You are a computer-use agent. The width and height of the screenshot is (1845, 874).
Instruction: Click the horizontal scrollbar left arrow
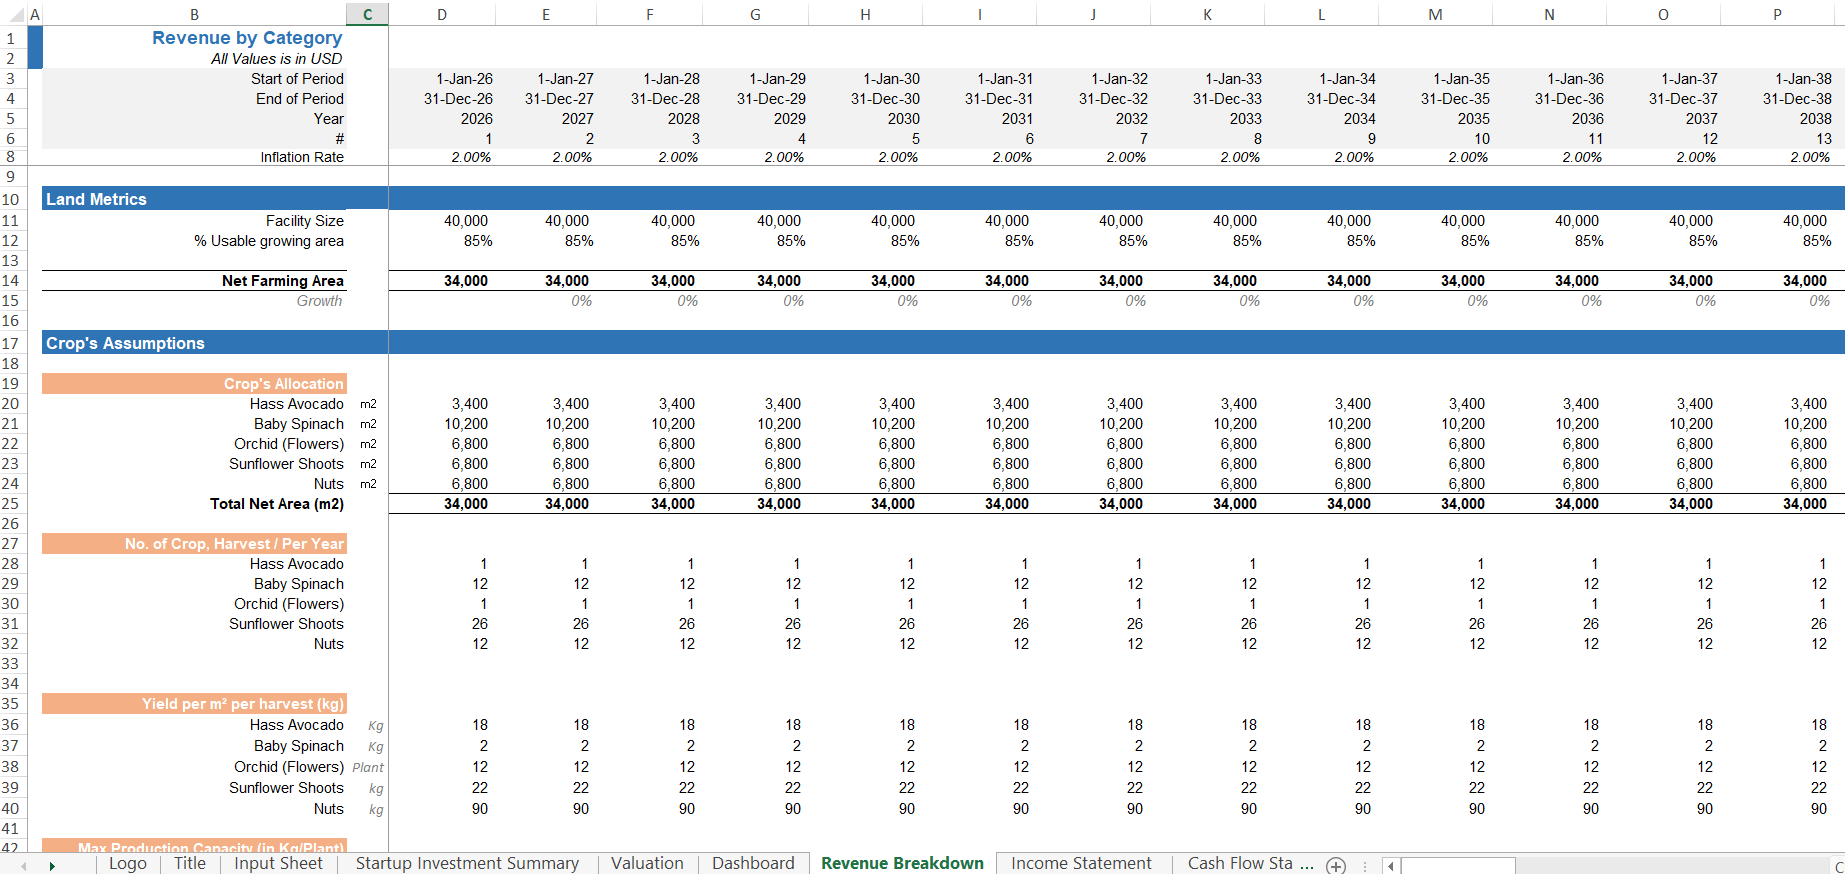tap(1390, 866)
